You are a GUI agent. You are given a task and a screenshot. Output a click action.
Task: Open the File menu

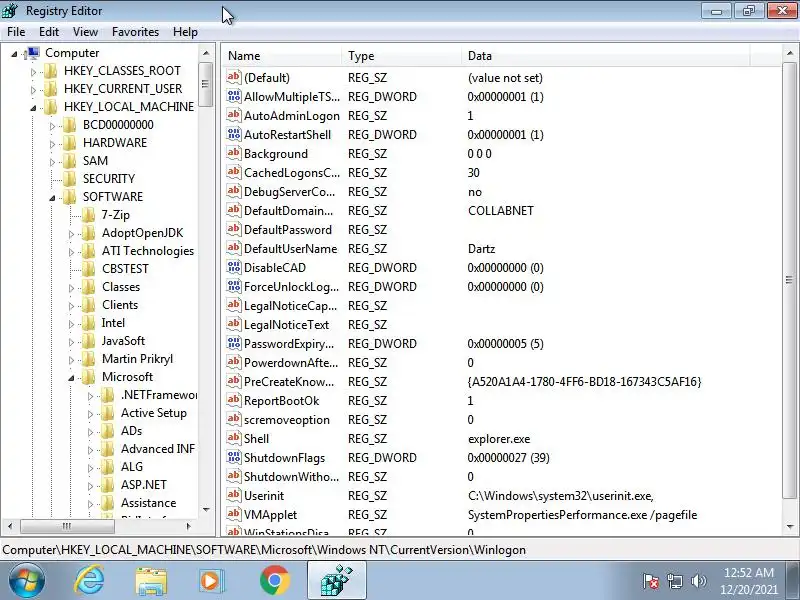point(16,32)
